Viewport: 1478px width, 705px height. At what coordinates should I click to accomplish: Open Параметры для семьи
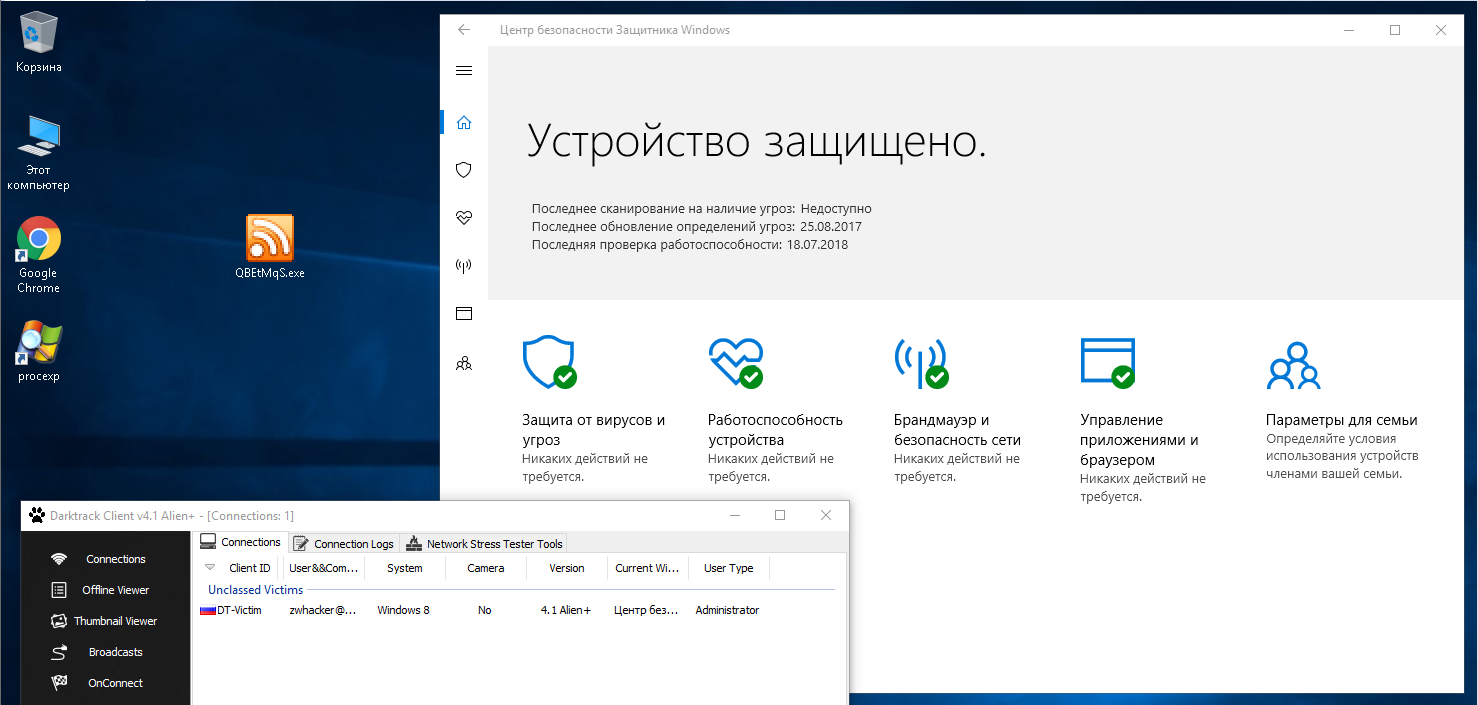coord(1341,420)
